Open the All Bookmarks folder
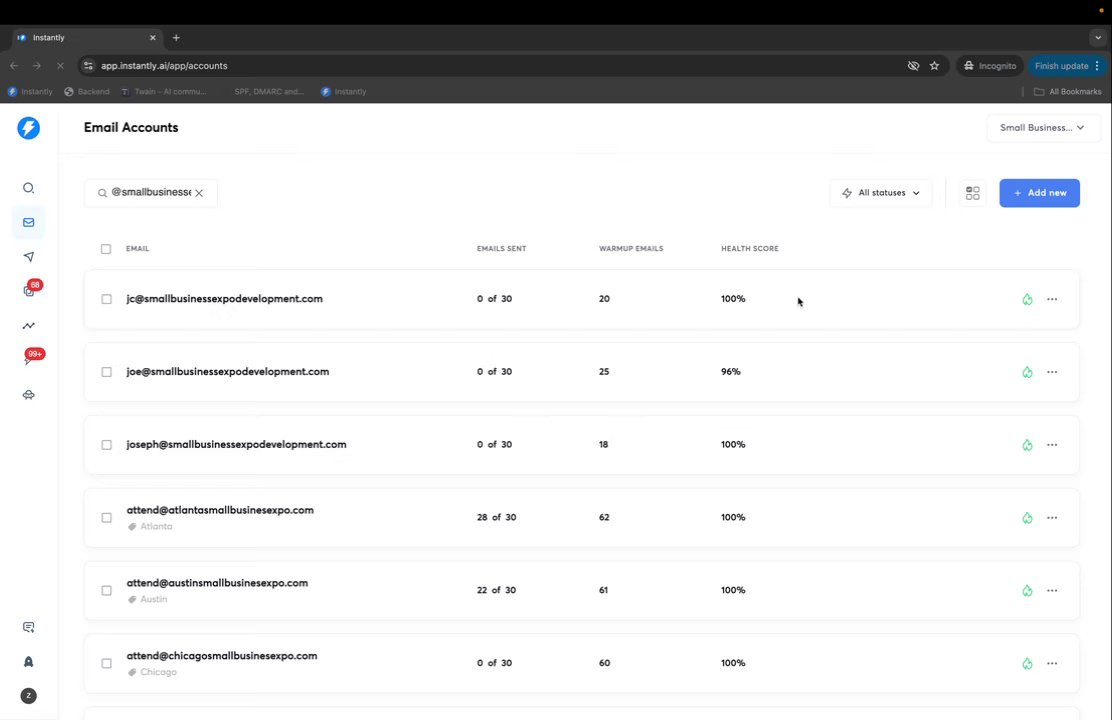The width and height of the screenshot is (1112, 720). tap(1068, 92)
